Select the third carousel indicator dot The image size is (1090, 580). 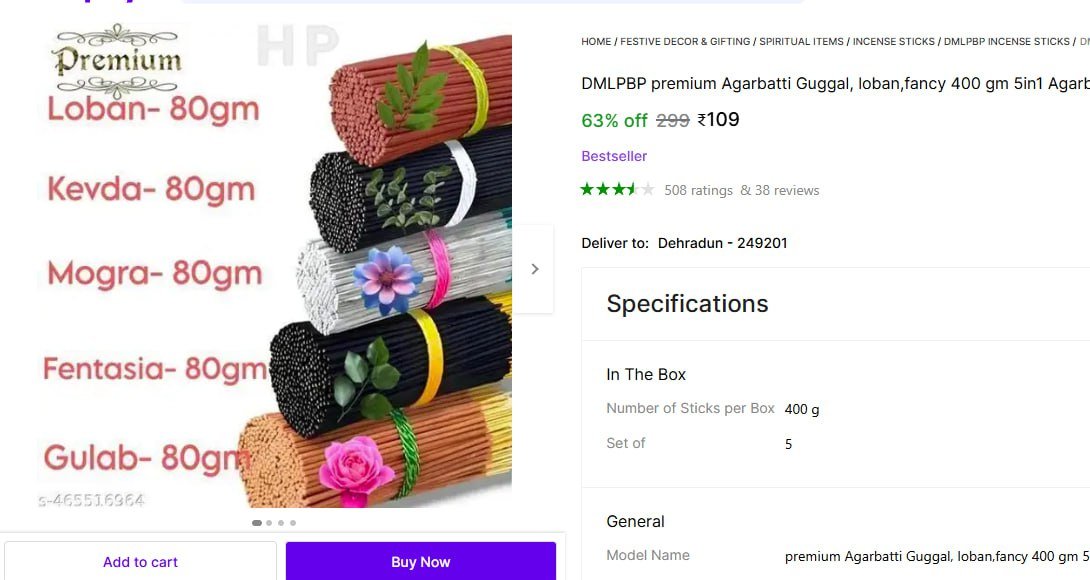[281, 522]
